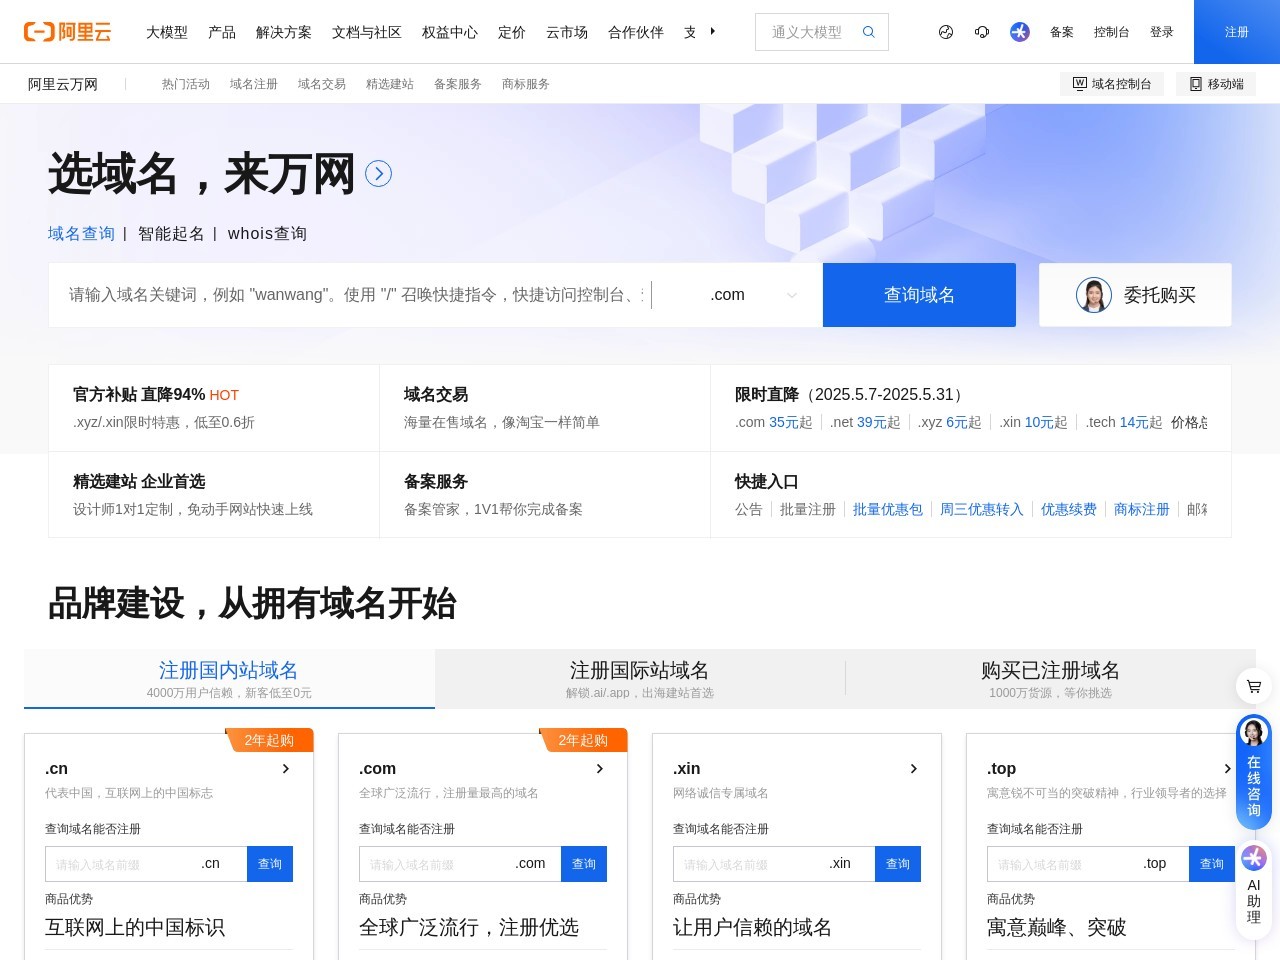Screen dimensions: 1280x960
Task: Open the .cn card chevron arrow
Action: [286, 769]
